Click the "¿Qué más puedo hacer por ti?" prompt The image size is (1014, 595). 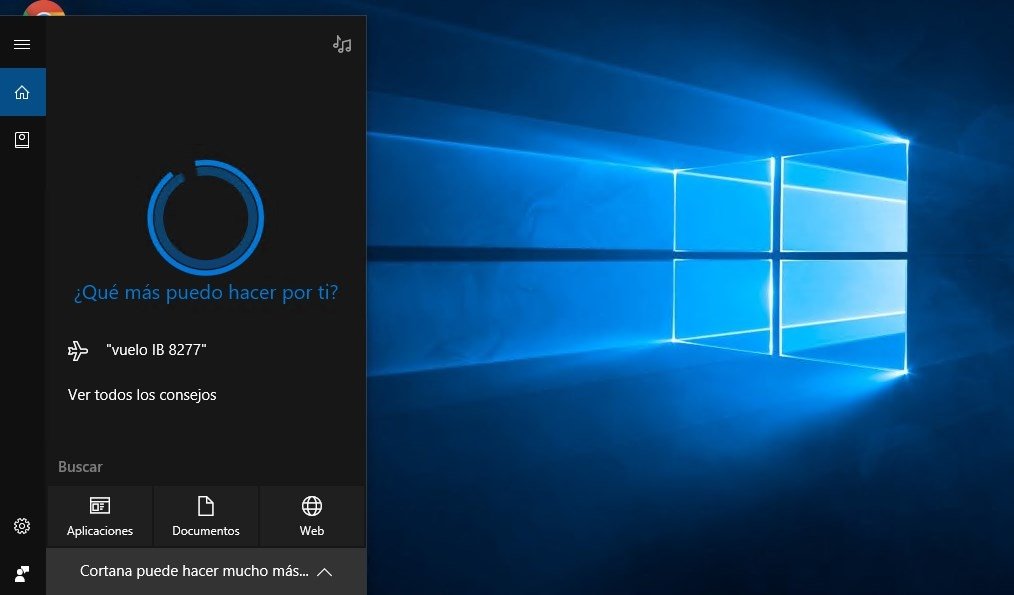click(x=206, y=292)
